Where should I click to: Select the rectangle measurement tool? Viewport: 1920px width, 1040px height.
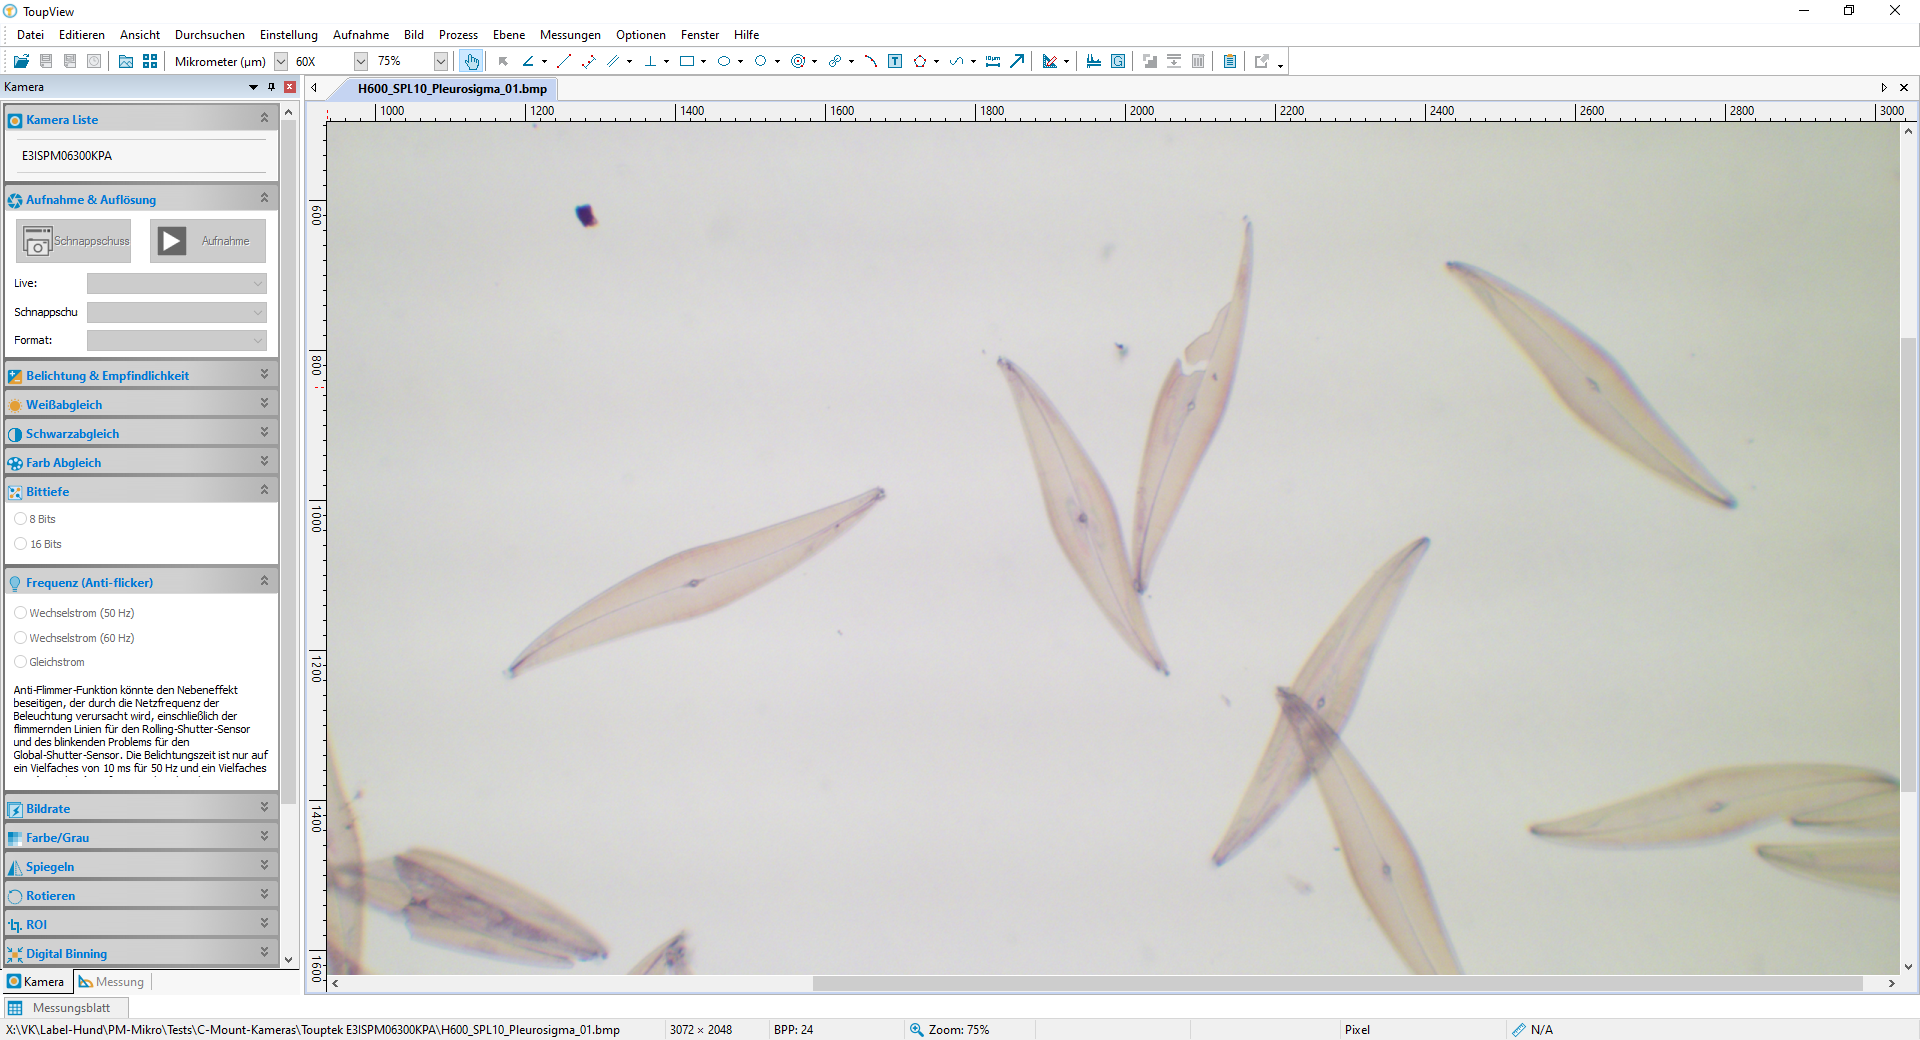tap(687, 61)
